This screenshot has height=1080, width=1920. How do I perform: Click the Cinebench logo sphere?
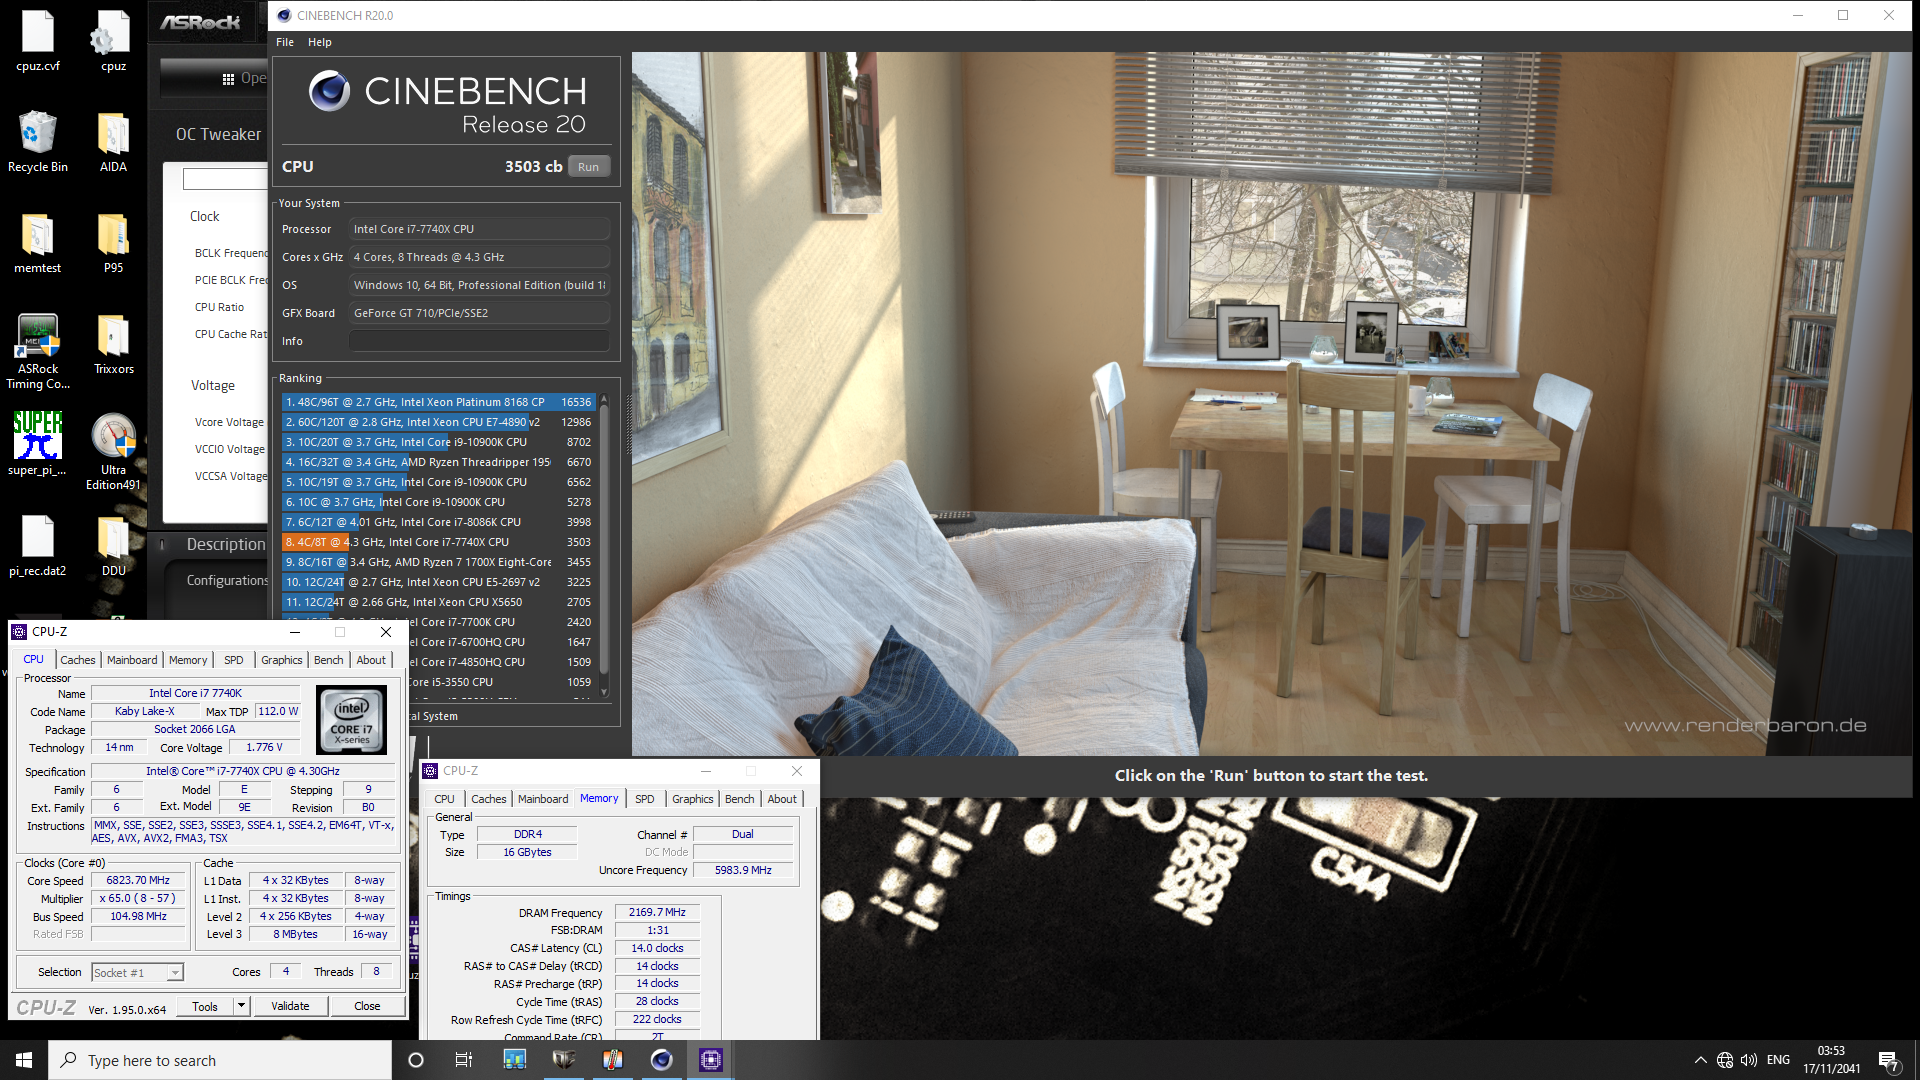329,91
